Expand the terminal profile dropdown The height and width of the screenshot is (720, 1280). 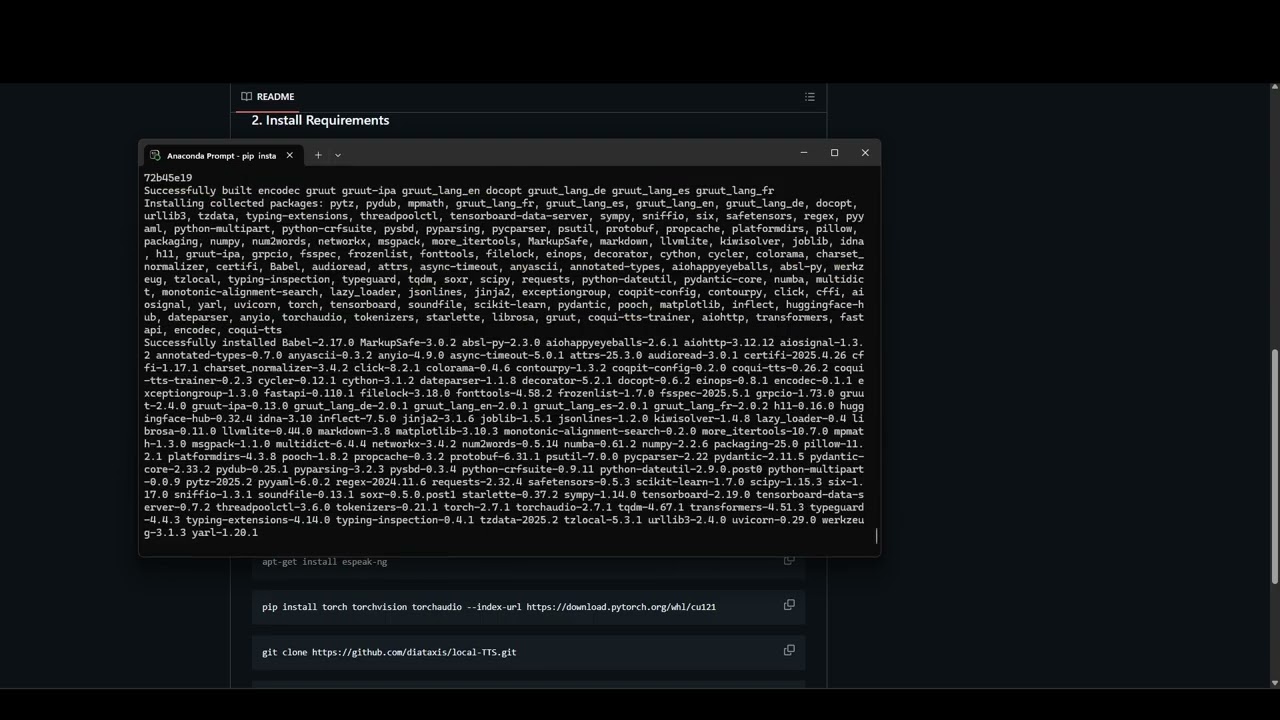(x=337, y=156)
